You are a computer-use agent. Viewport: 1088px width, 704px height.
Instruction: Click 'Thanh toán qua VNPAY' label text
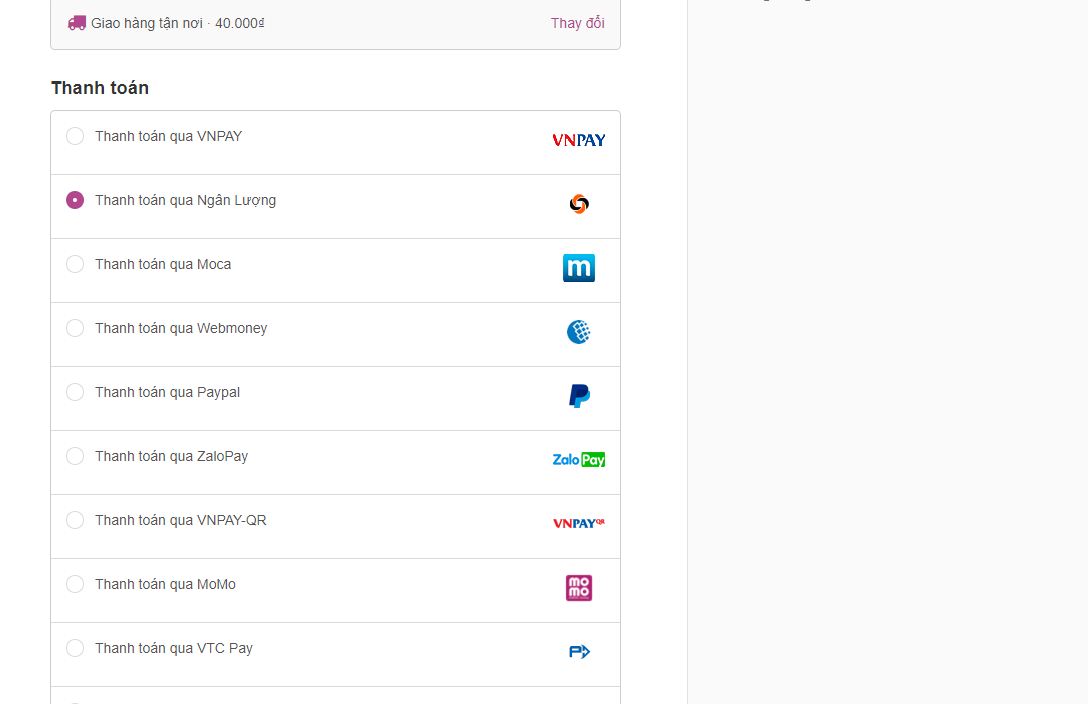pos(169,136)
